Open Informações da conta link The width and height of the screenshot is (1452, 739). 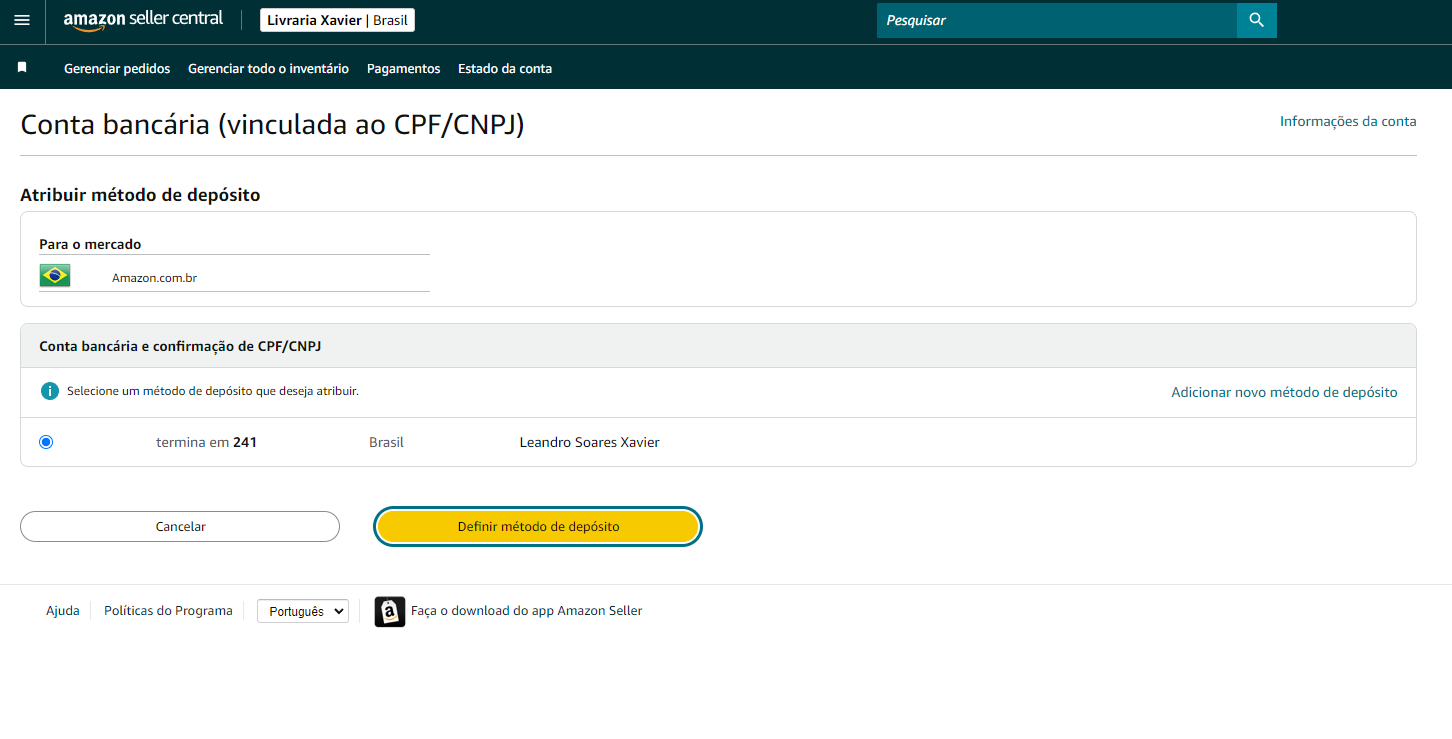click(x=1348, y=121)
